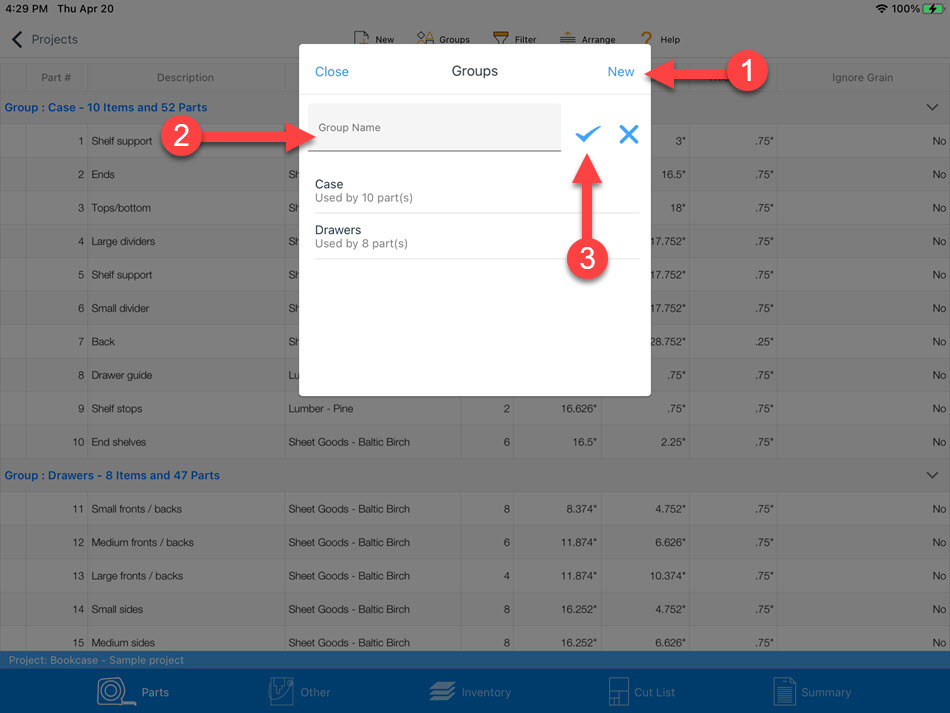
Task: Switch to the Cut List tab
Action: click(x=642, y=691)
